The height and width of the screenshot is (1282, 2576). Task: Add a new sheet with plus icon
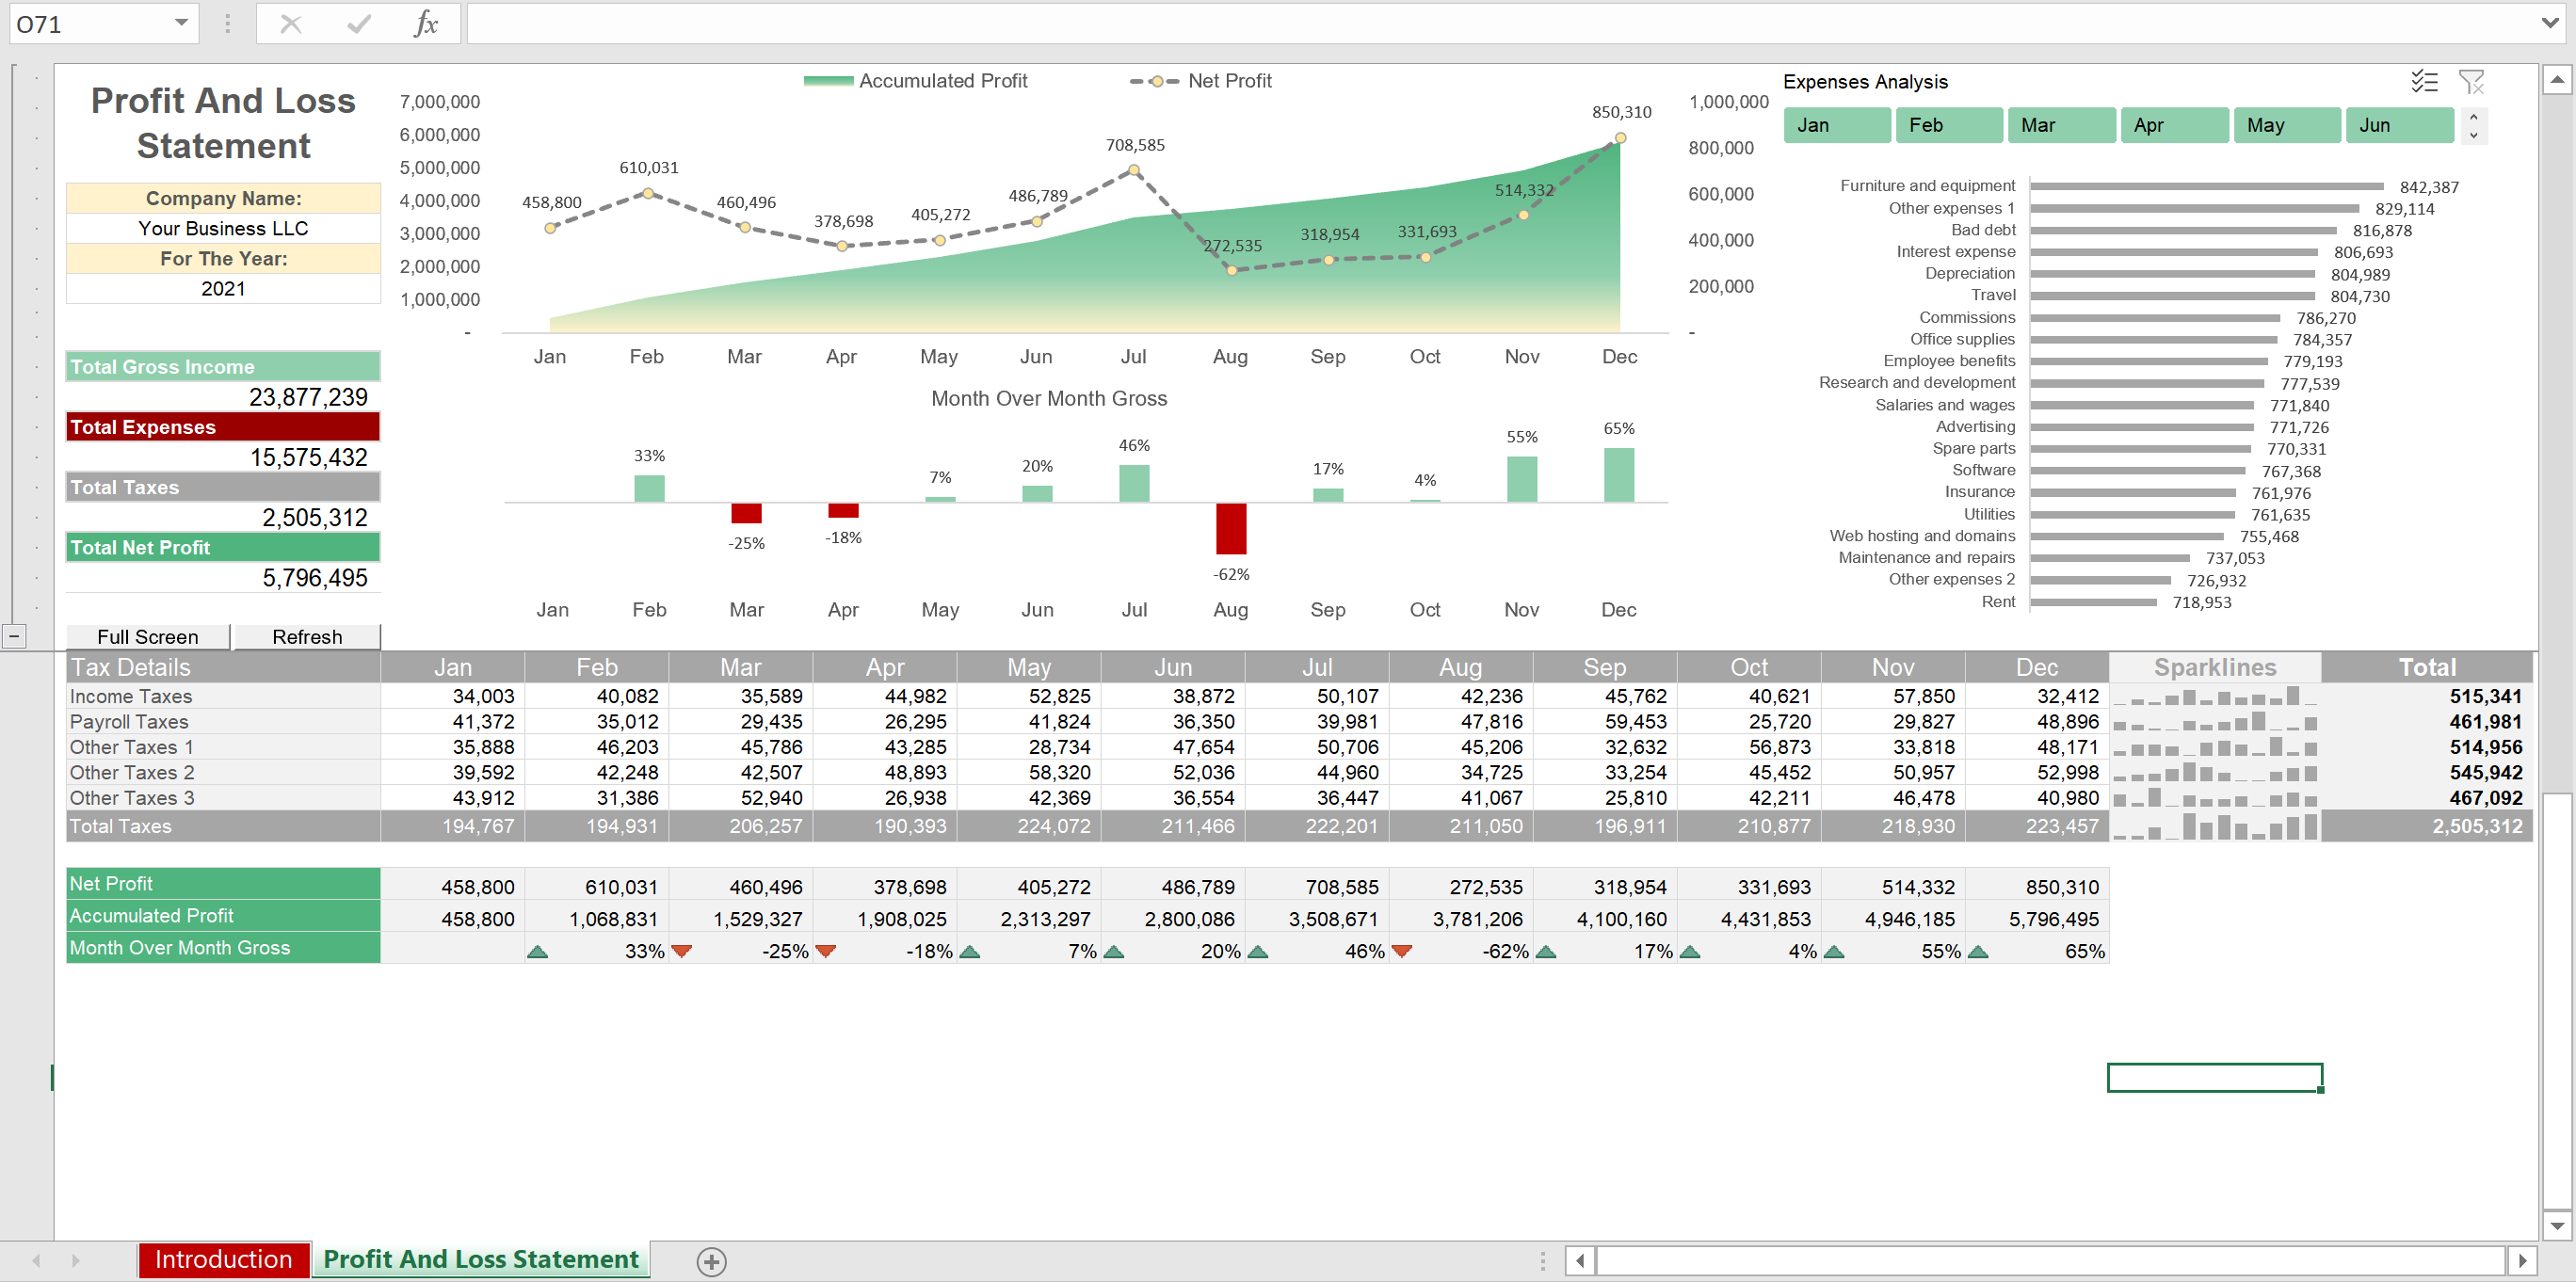pyautogui.click(x=711, y=1261)
